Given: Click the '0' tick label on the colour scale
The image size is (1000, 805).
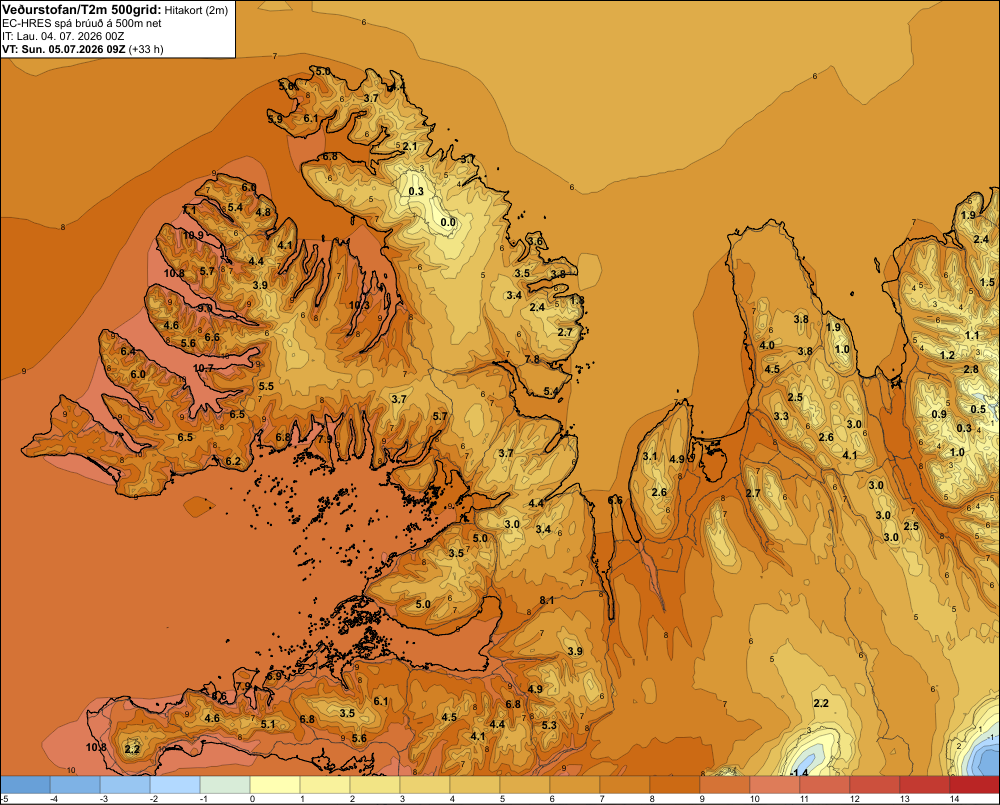Looking at the screenshot, I should pyautogui.click(x=253, y=799).
